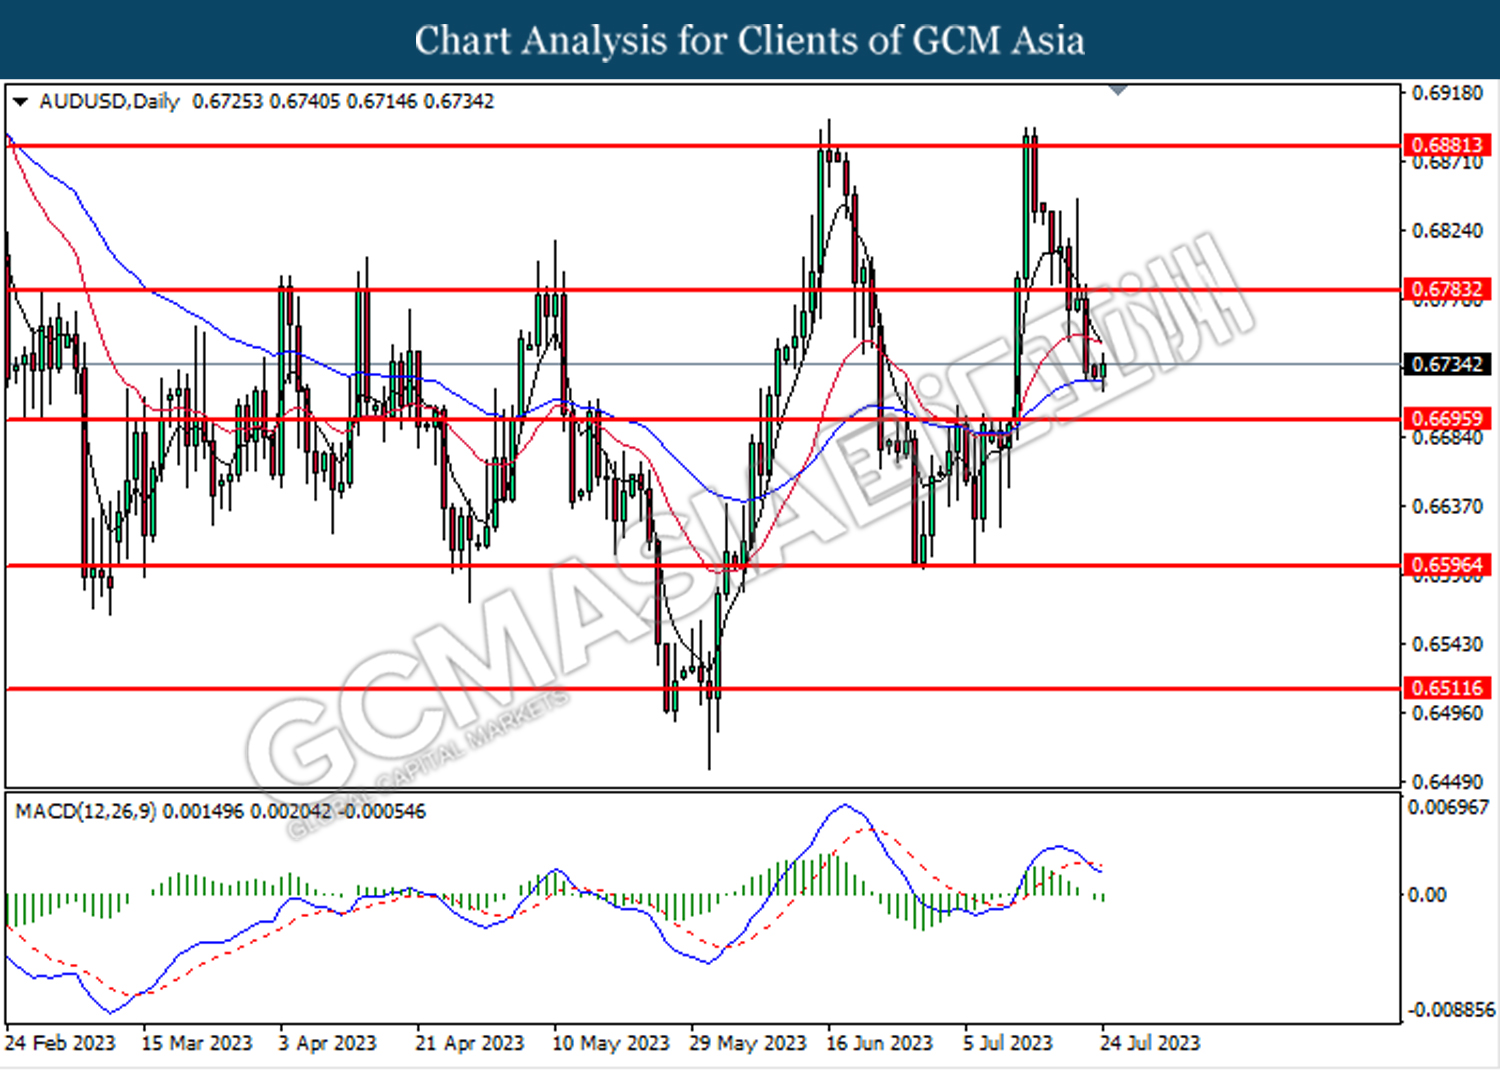Select the 15 Mar 2023 date label
This screenshot has width=1500, height=1071.
coord(197,1043)
